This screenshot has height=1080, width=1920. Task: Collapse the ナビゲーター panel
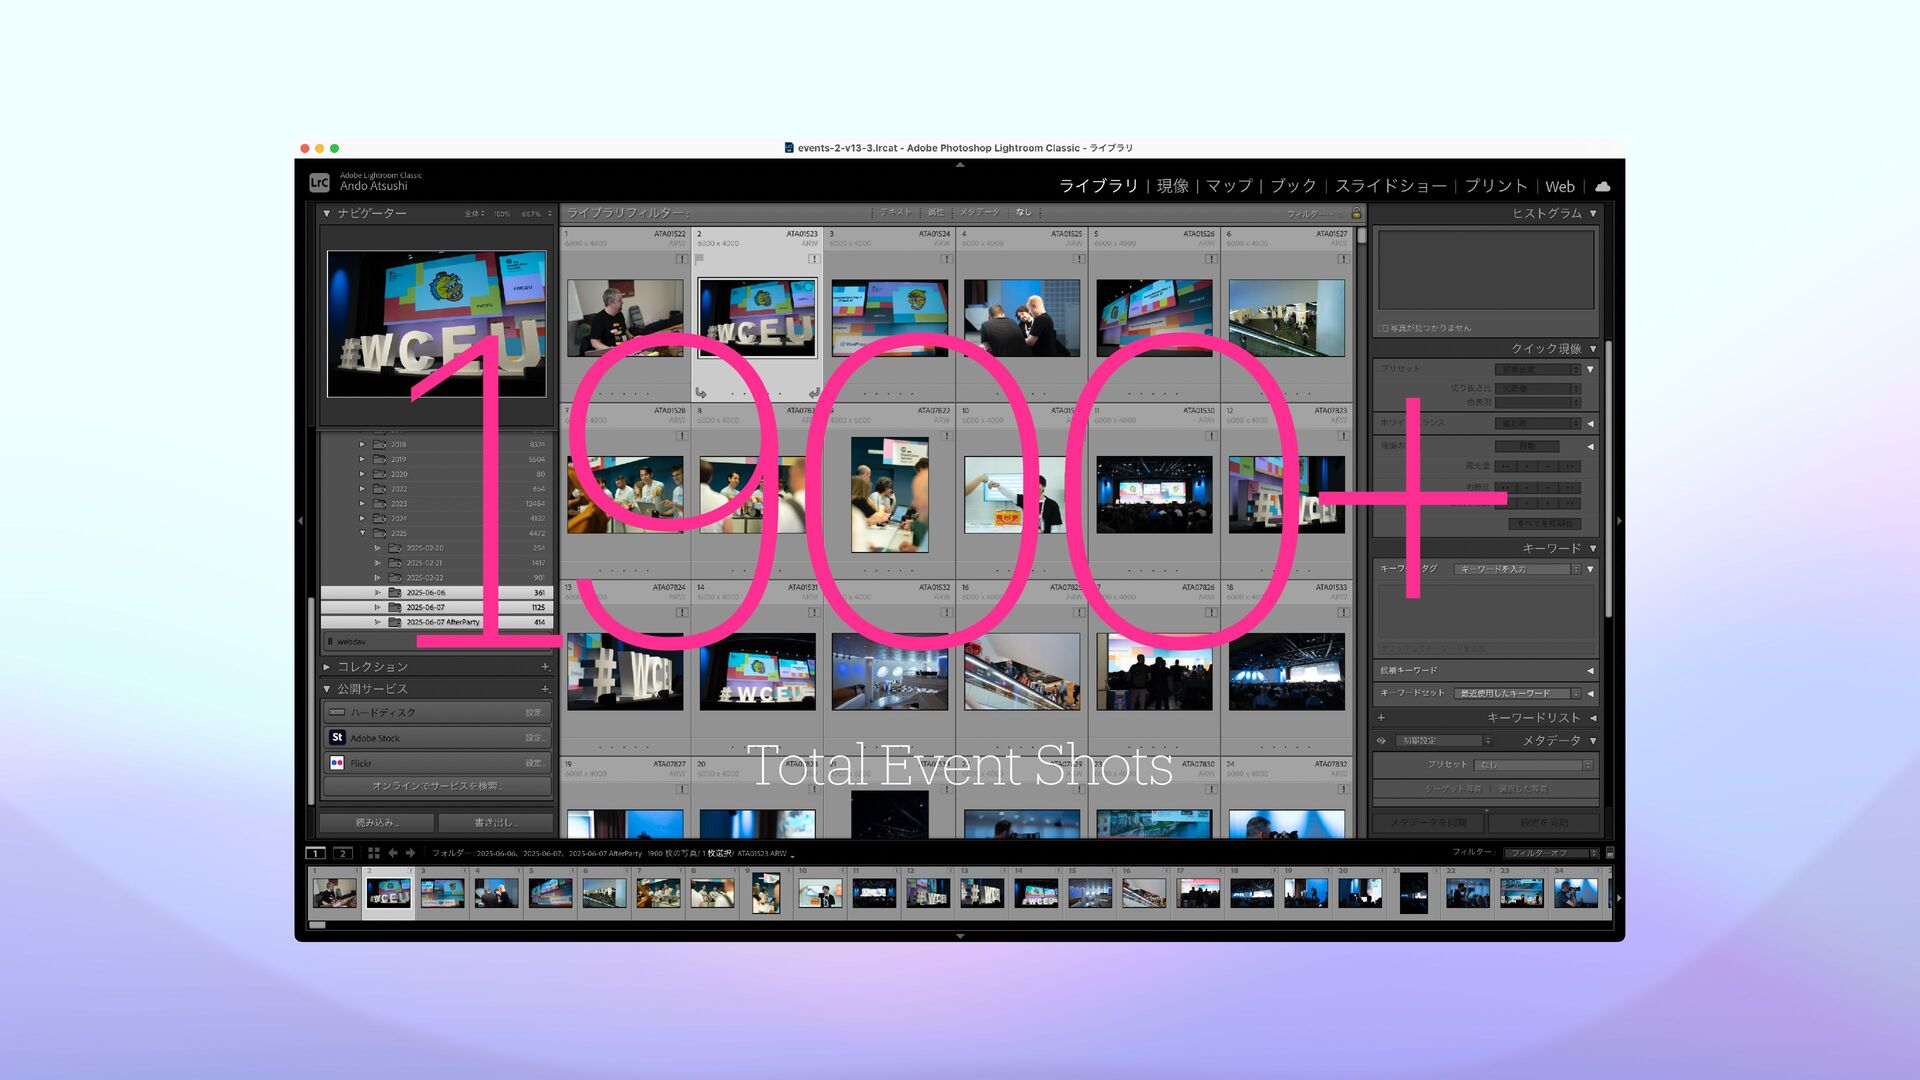(326, 213)
